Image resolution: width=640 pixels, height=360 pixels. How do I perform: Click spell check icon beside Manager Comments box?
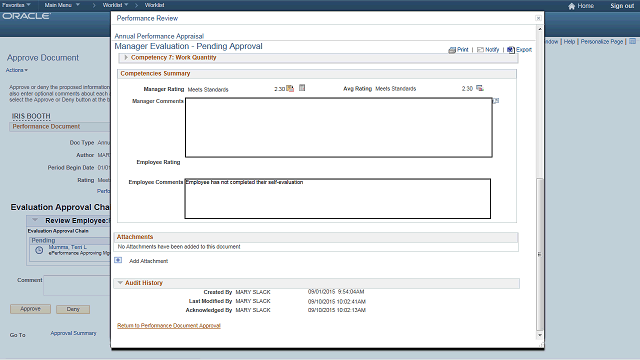[x=496, y=100]
